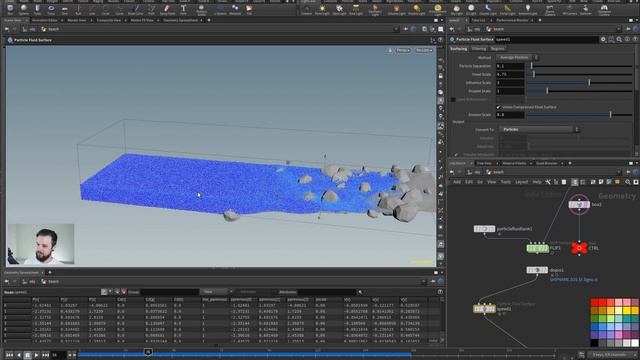Click the current frame marker on timeline

click(x=148, y=352)
